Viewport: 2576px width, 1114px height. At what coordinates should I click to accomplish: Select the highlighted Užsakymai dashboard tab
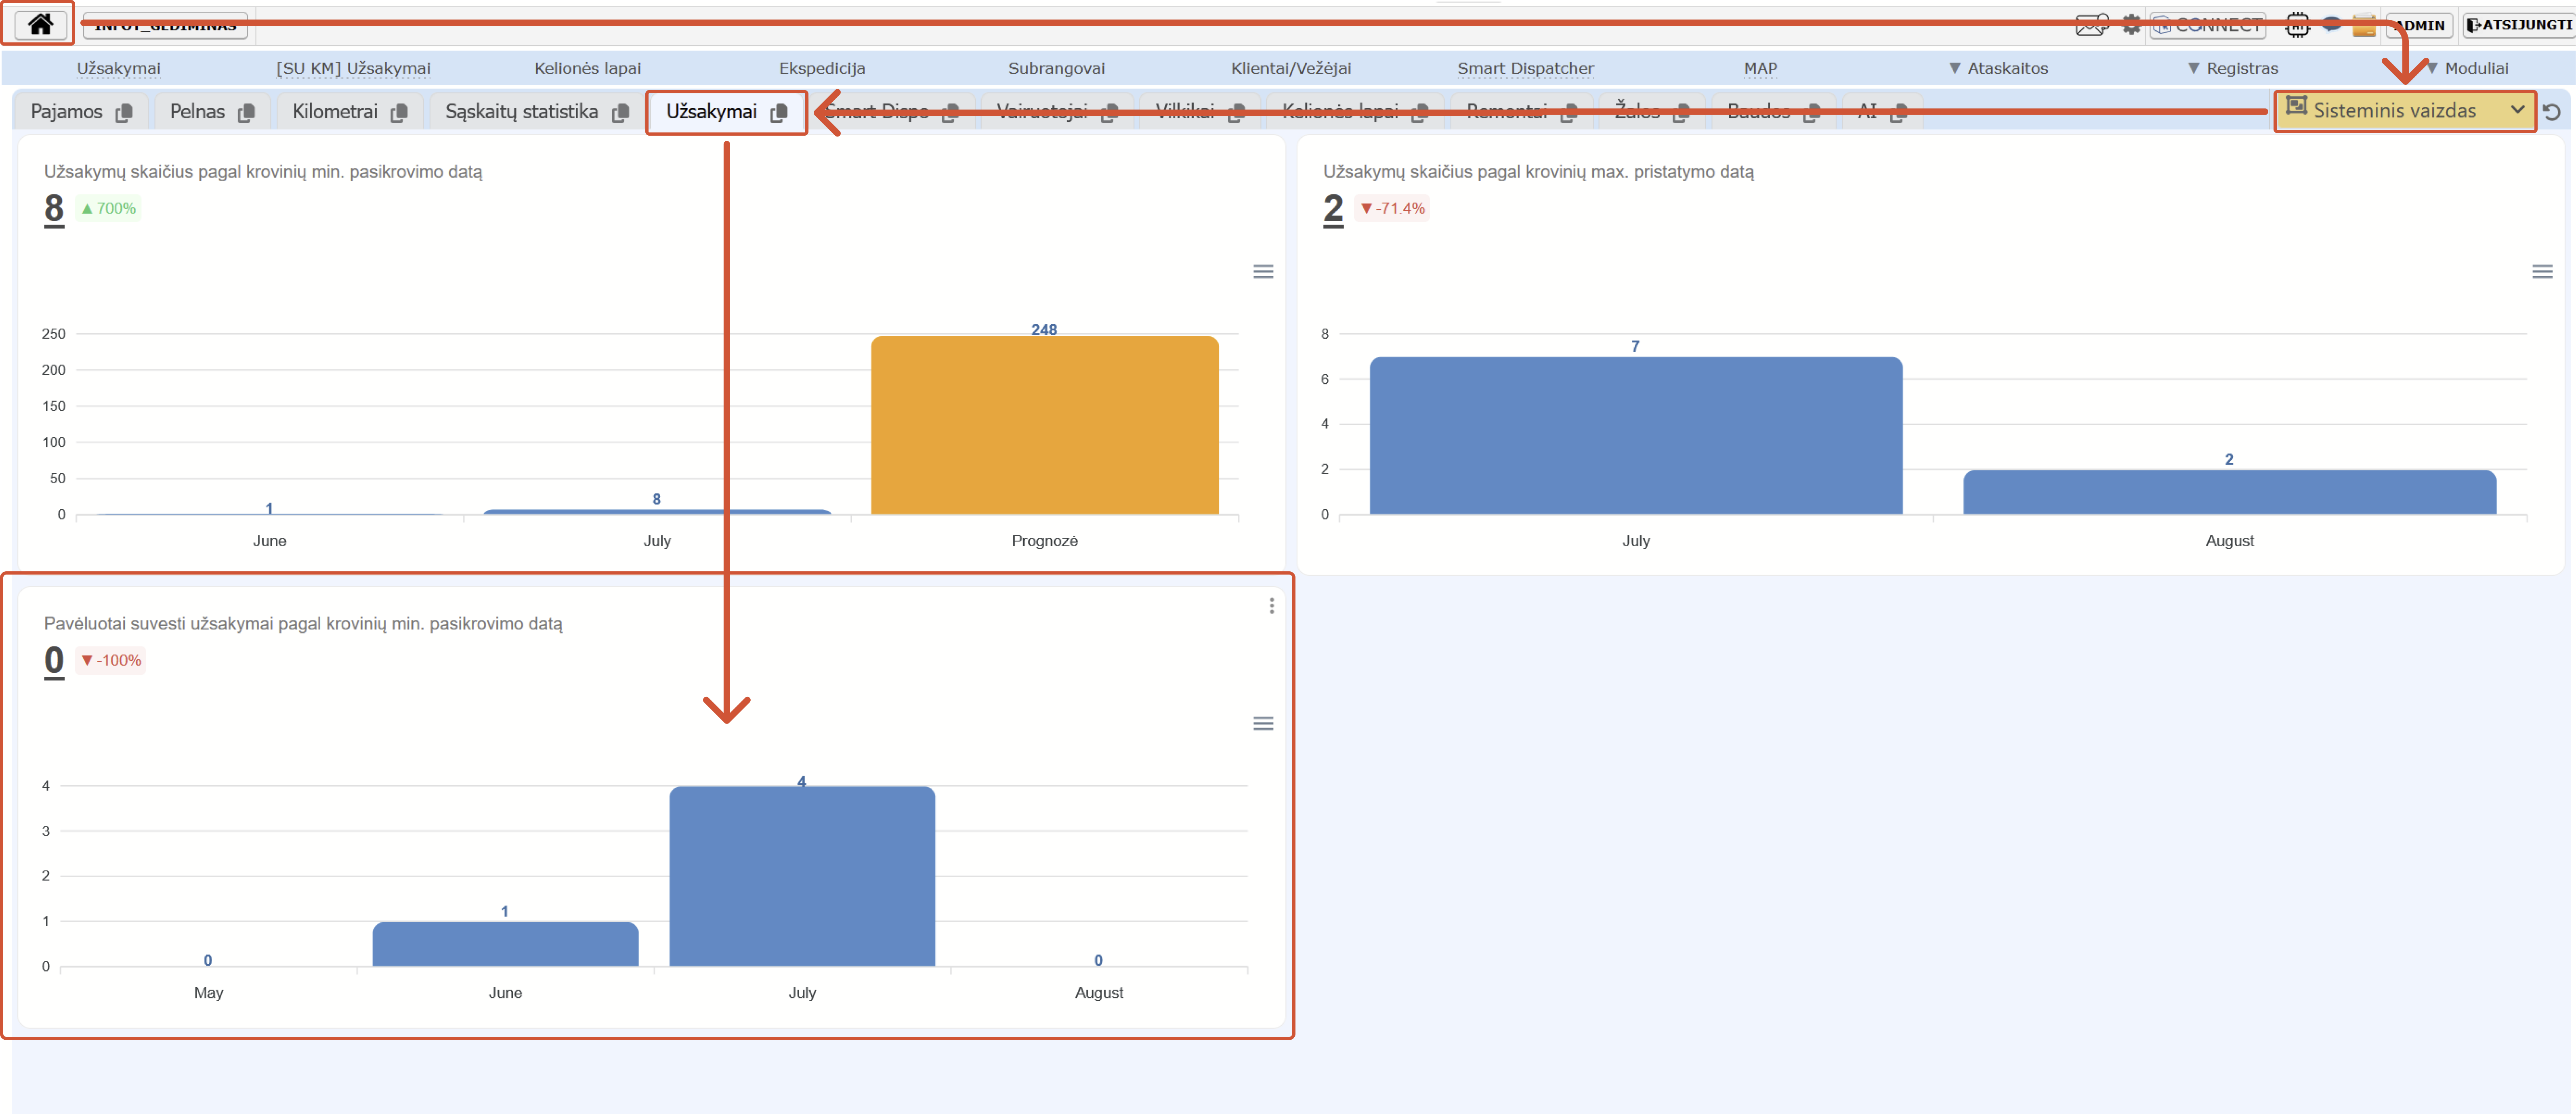click(x=711, y=112)
